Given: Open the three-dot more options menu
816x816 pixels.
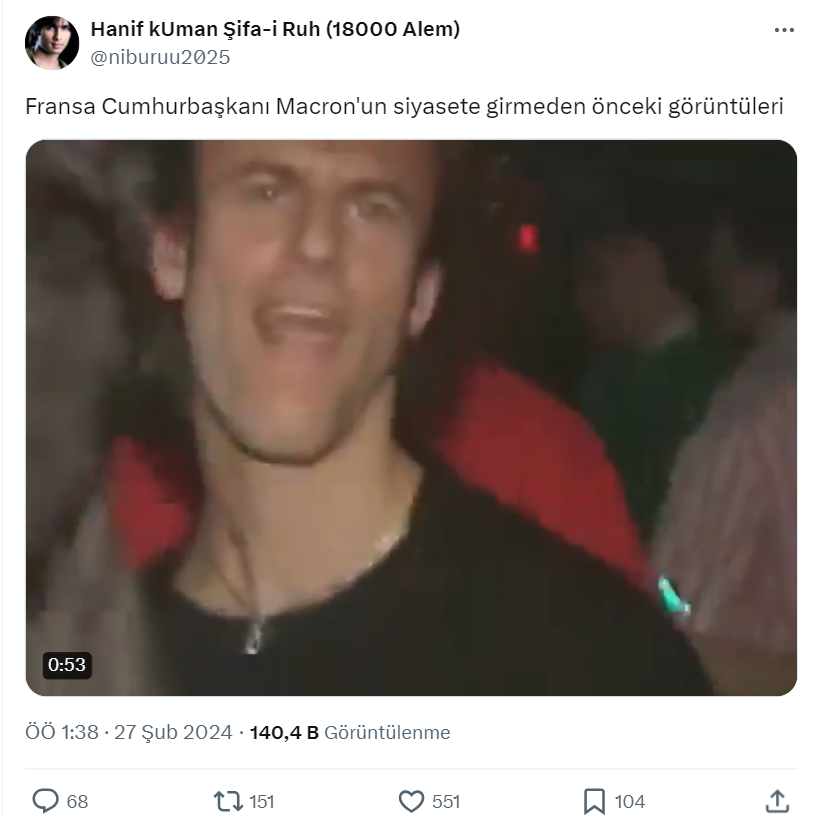Looking at the screenshot, I should (784, 30).
